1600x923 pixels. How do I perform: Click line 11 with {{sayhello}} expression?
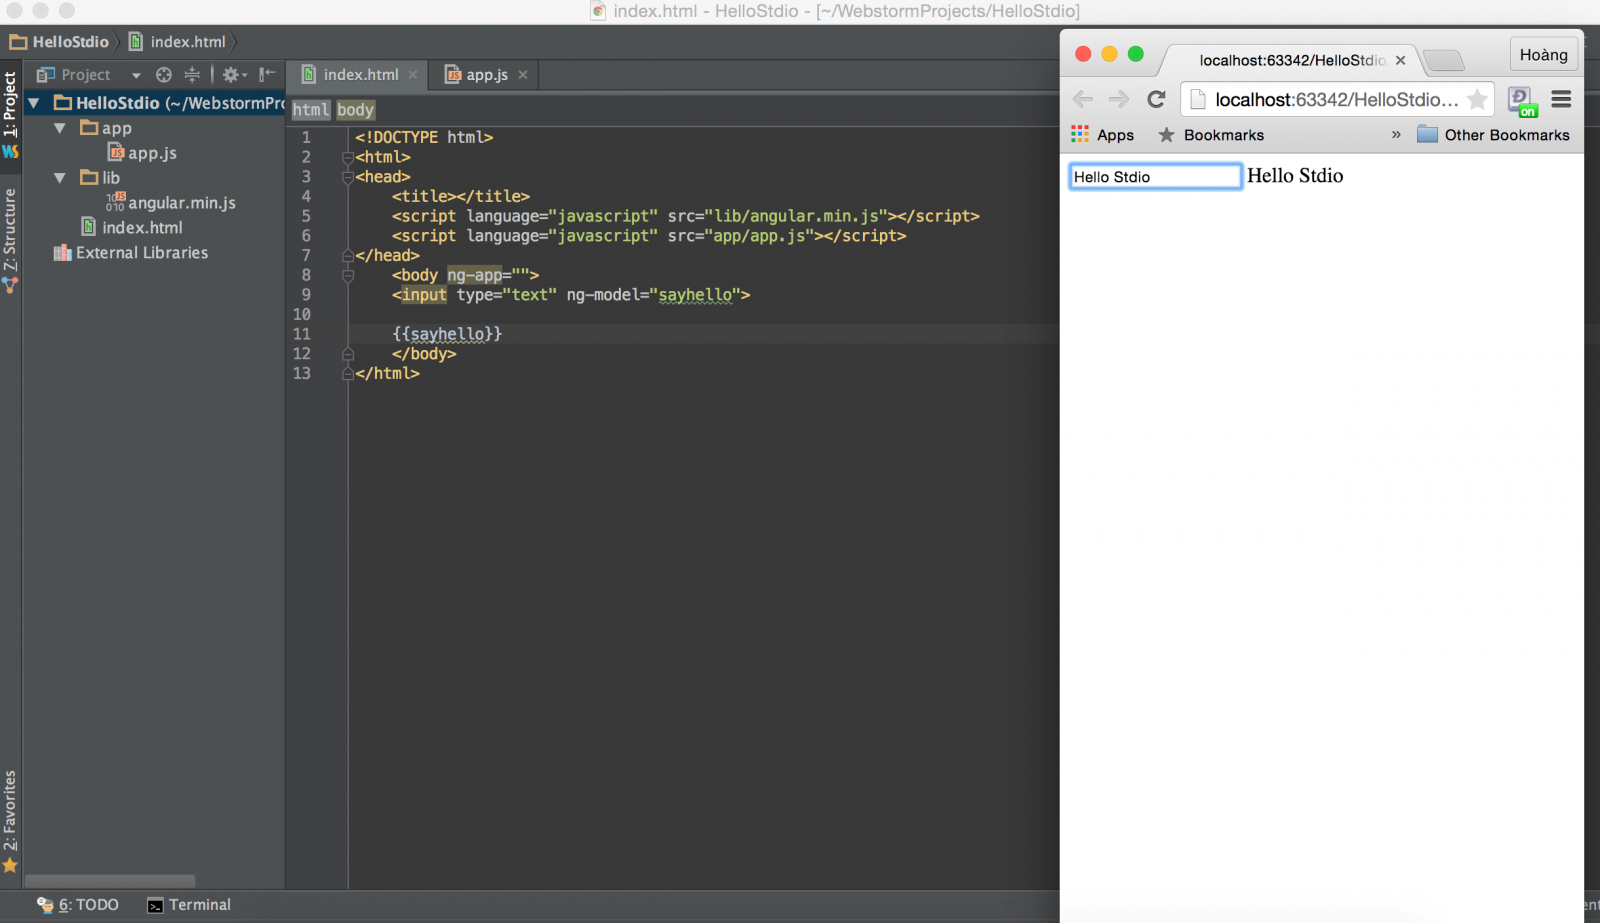pyautogui.click(x=447, y=334)
